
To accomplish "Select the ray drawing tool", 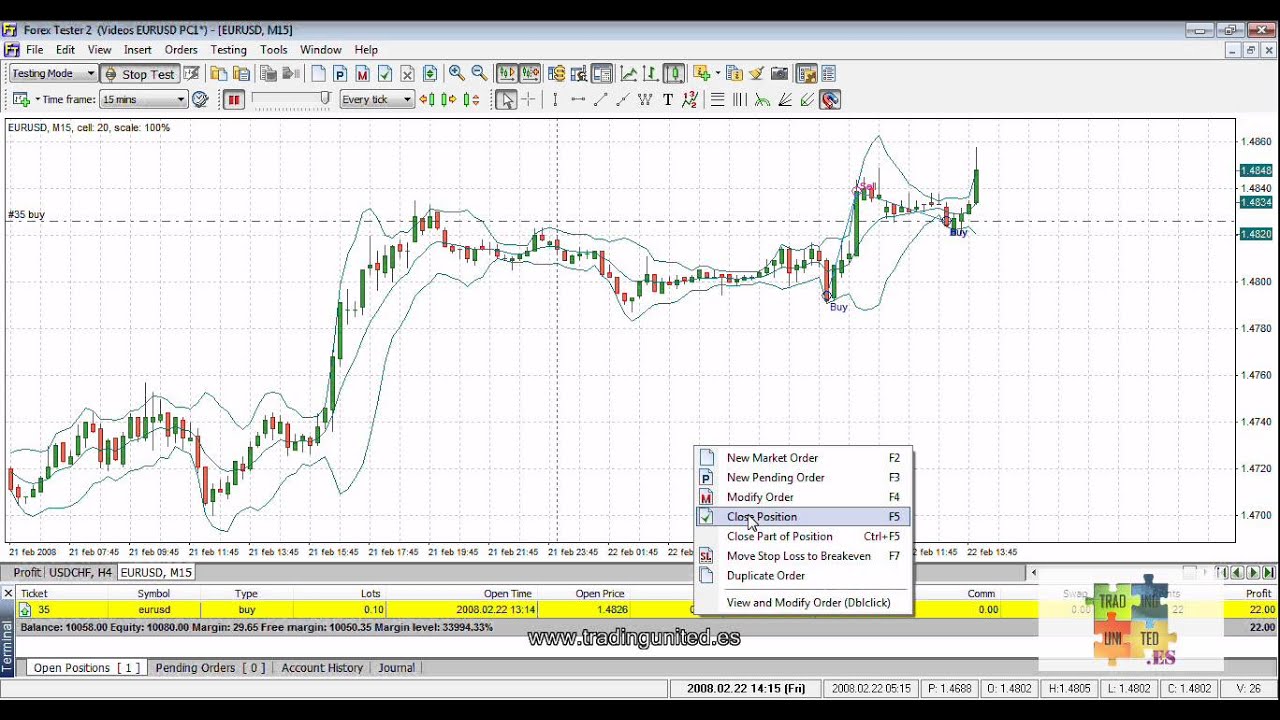I will pos(623,99).
